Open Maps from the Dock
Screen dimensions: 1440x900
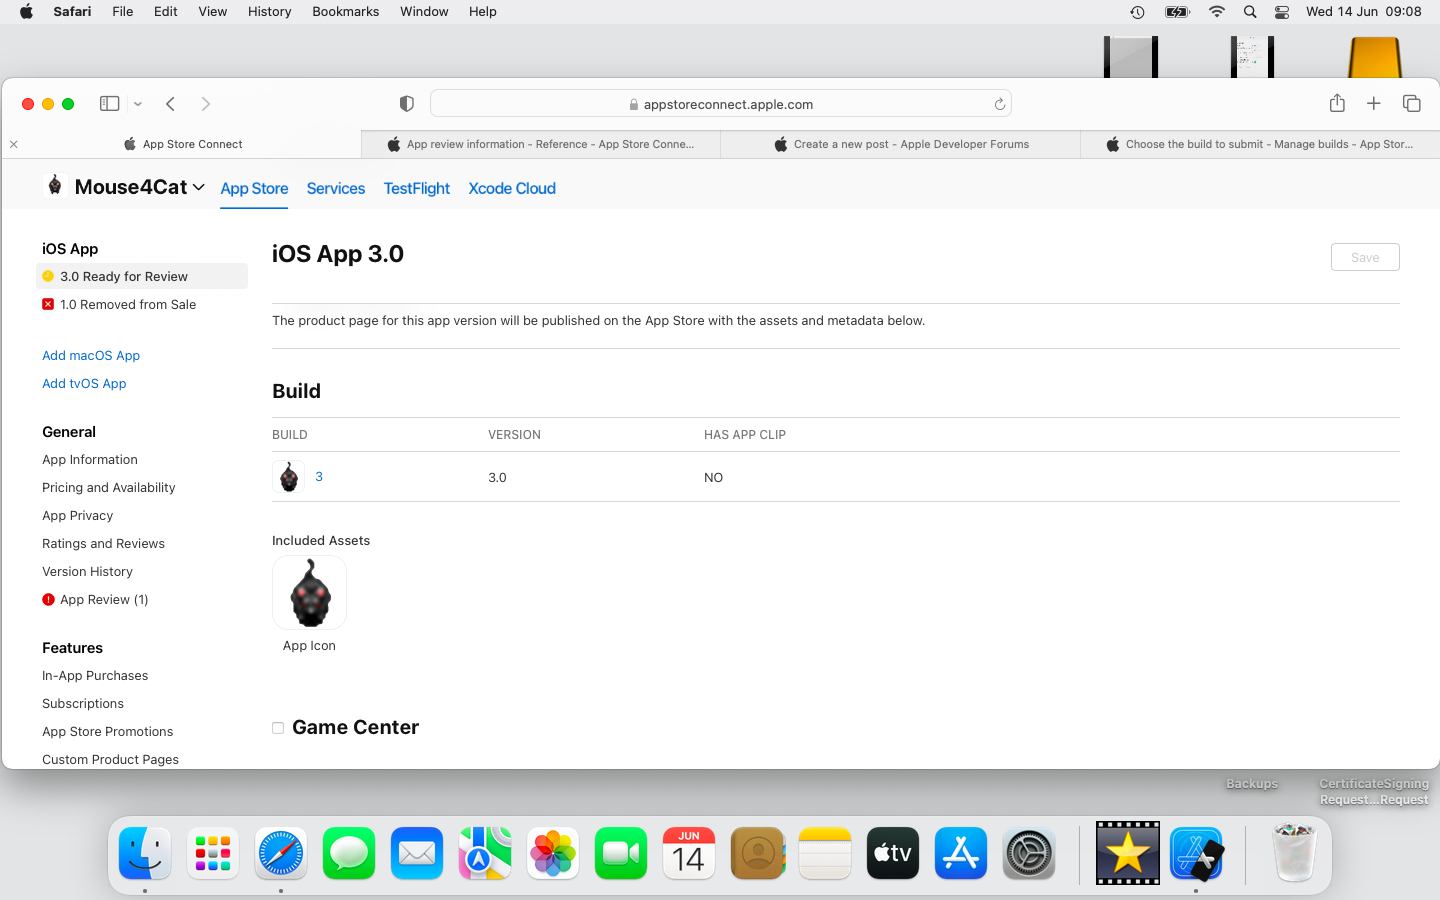pos(485,853)
